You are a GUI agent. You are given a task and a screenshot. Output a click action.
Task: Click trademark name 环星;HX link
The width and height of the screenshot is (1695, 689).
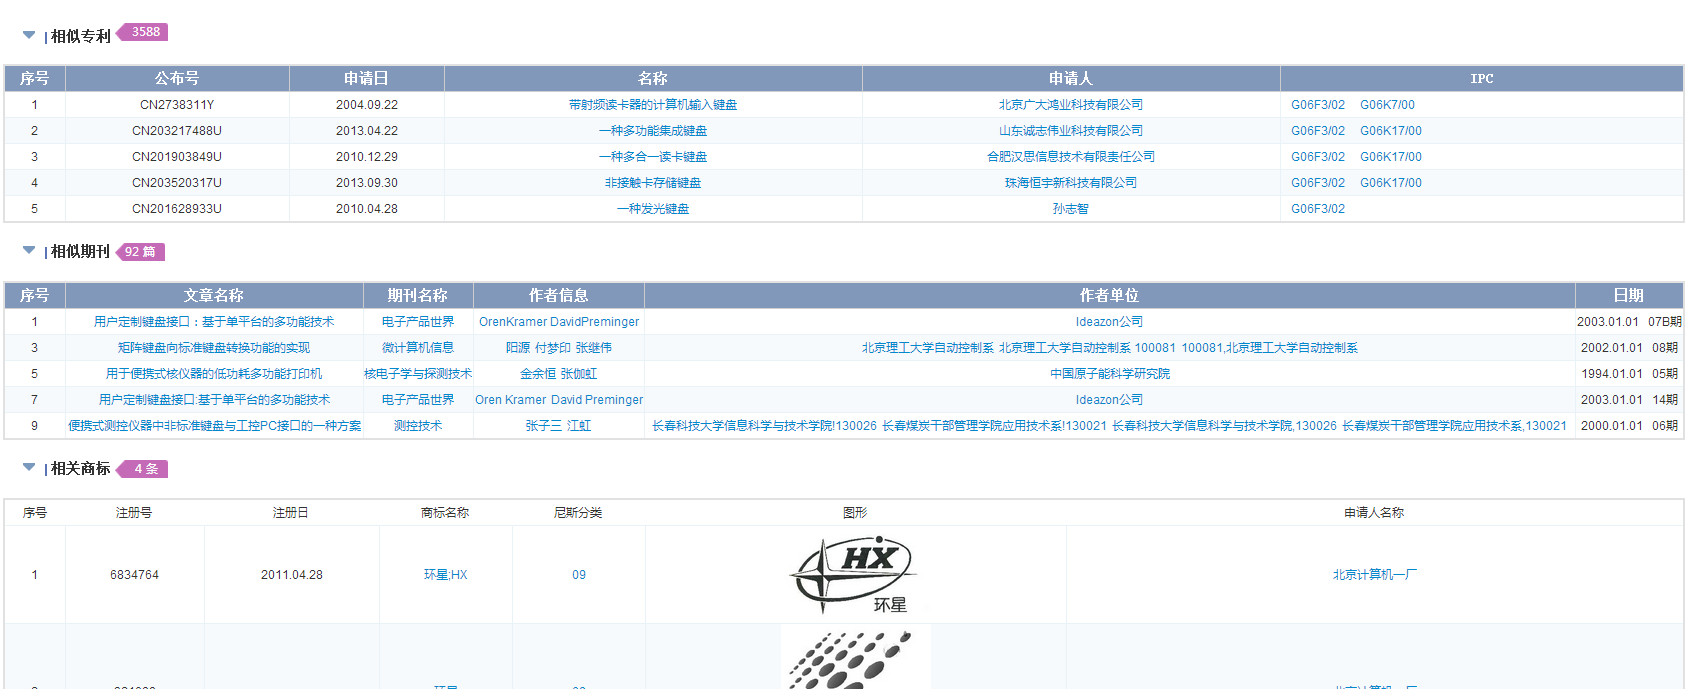pos(445,575)
